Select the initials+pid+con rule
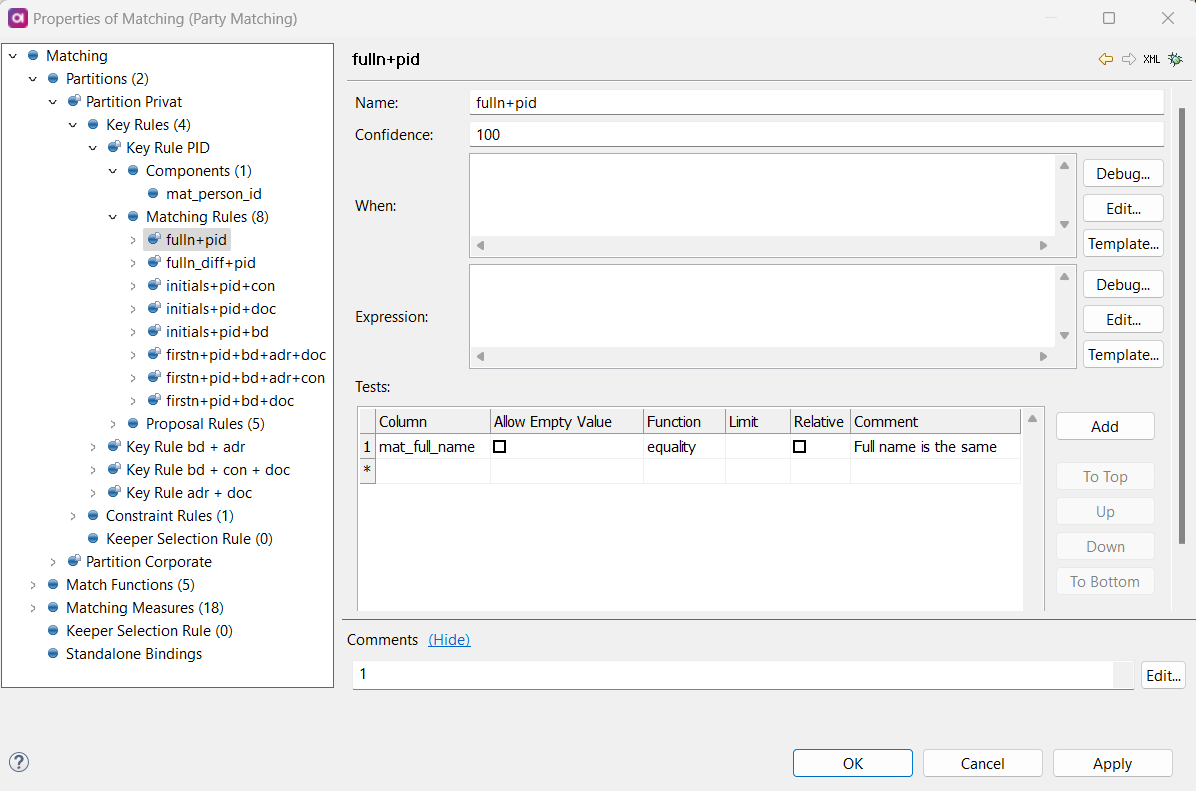This screenshot has width=1196, height=791. [220, 285]
